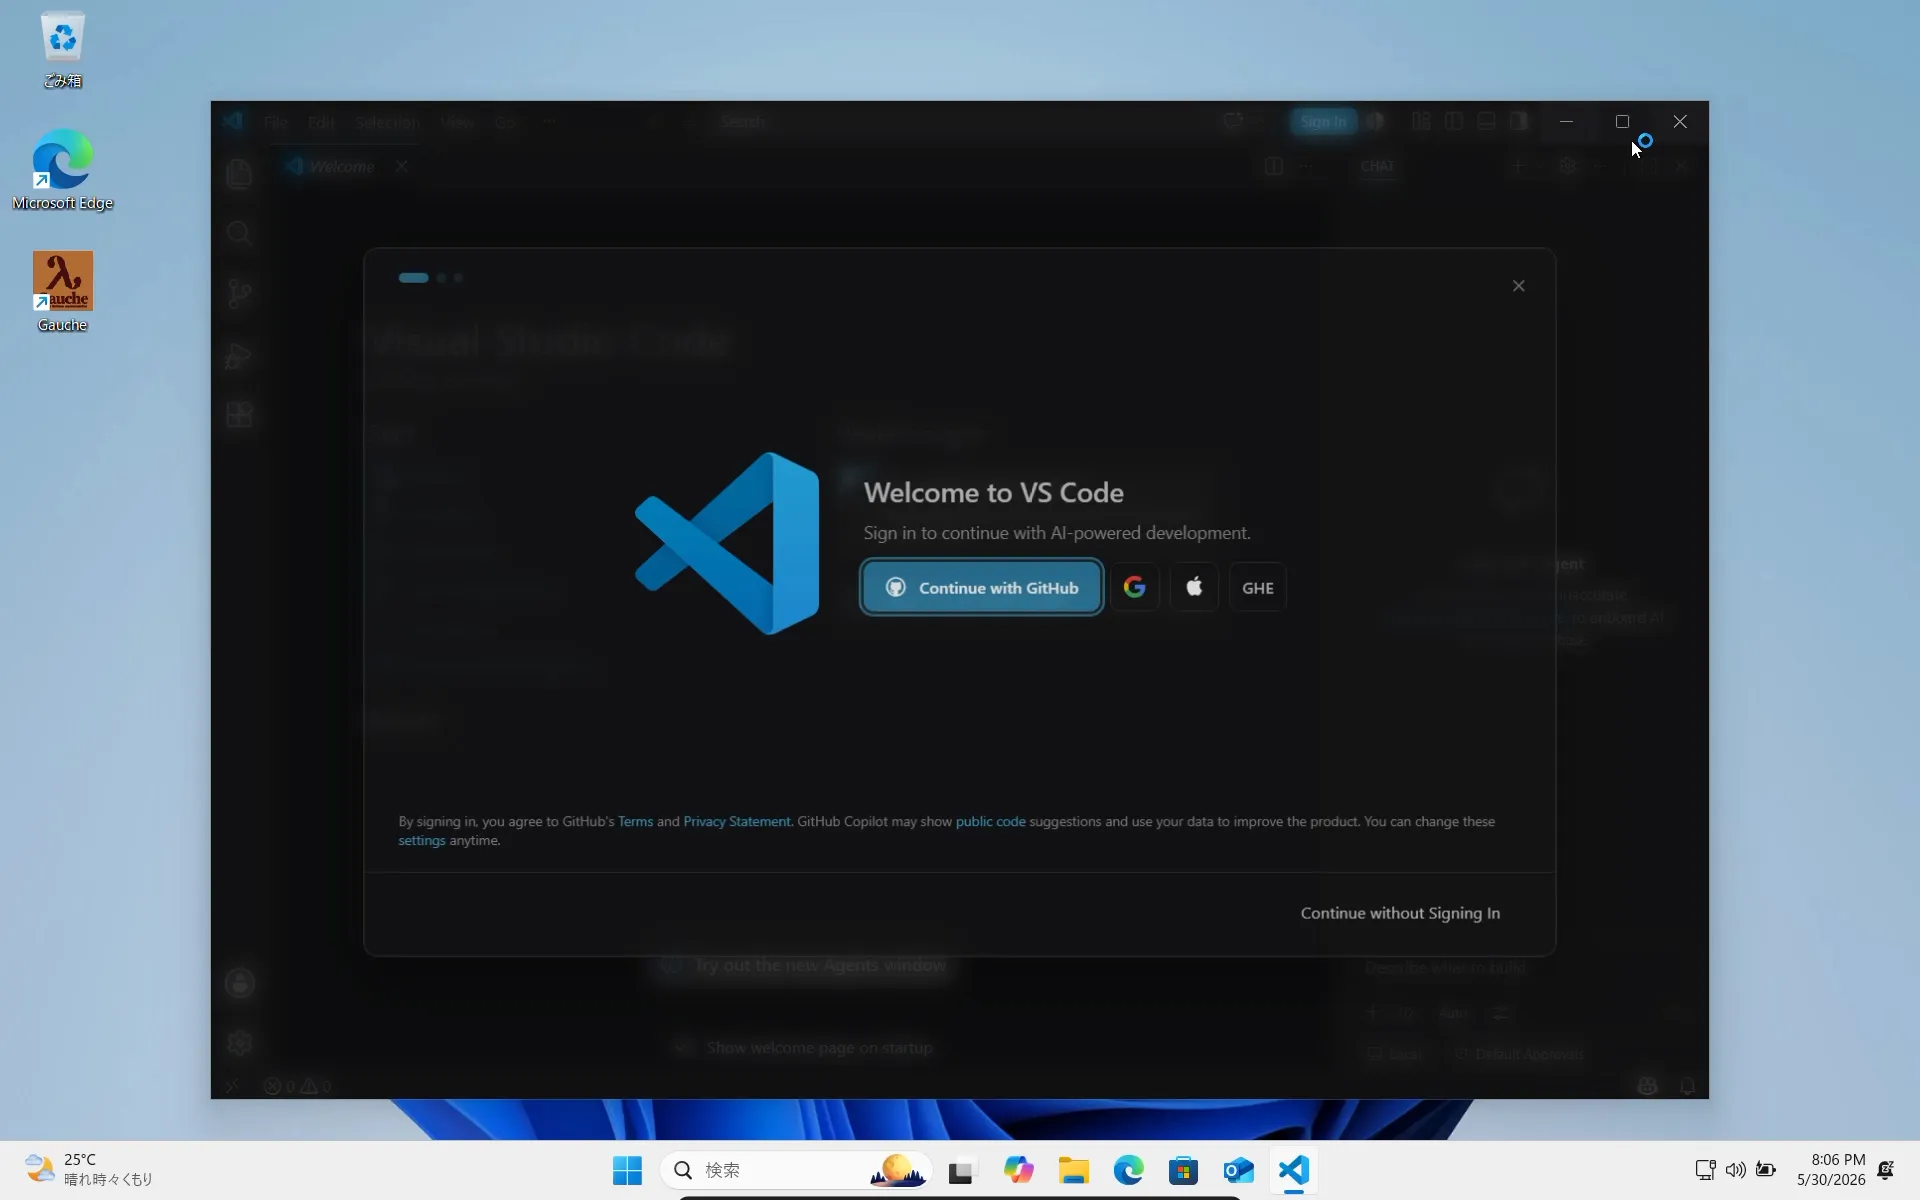Image resolution: width=1920 pixels, height=1200 pixels.
Task: Open the Search view in activity bar
Action: (x=239, y=234)
